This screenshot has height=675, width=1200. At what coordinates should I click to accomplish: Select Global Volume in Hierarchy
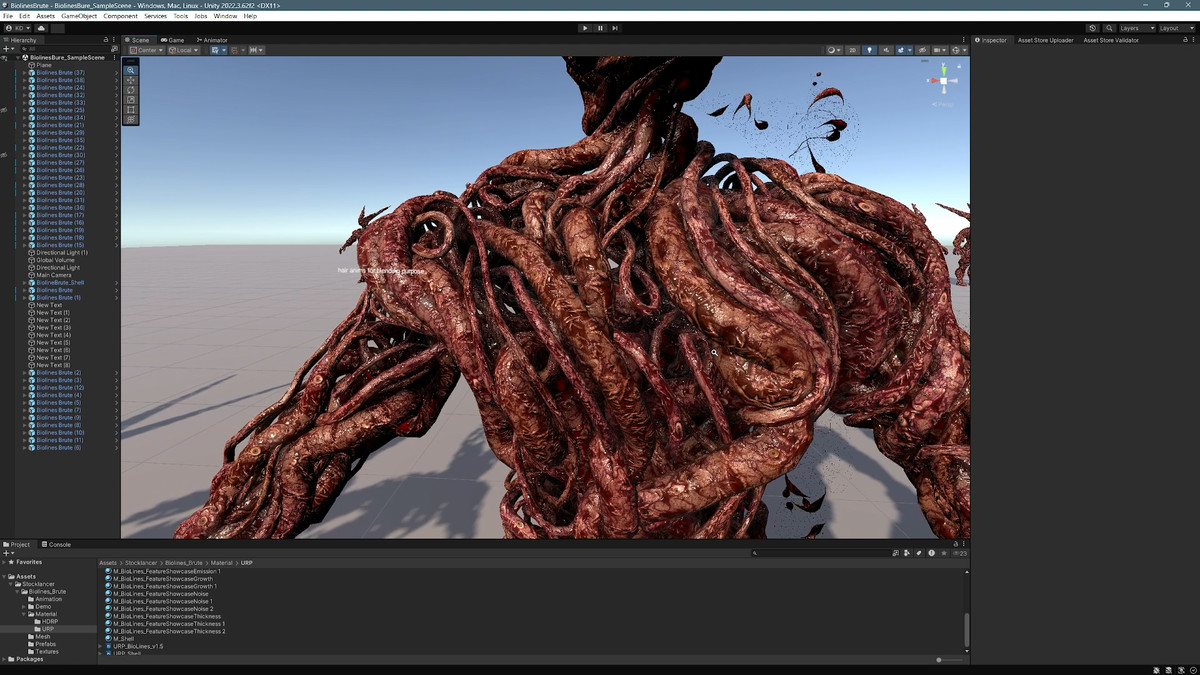point(55,260)
